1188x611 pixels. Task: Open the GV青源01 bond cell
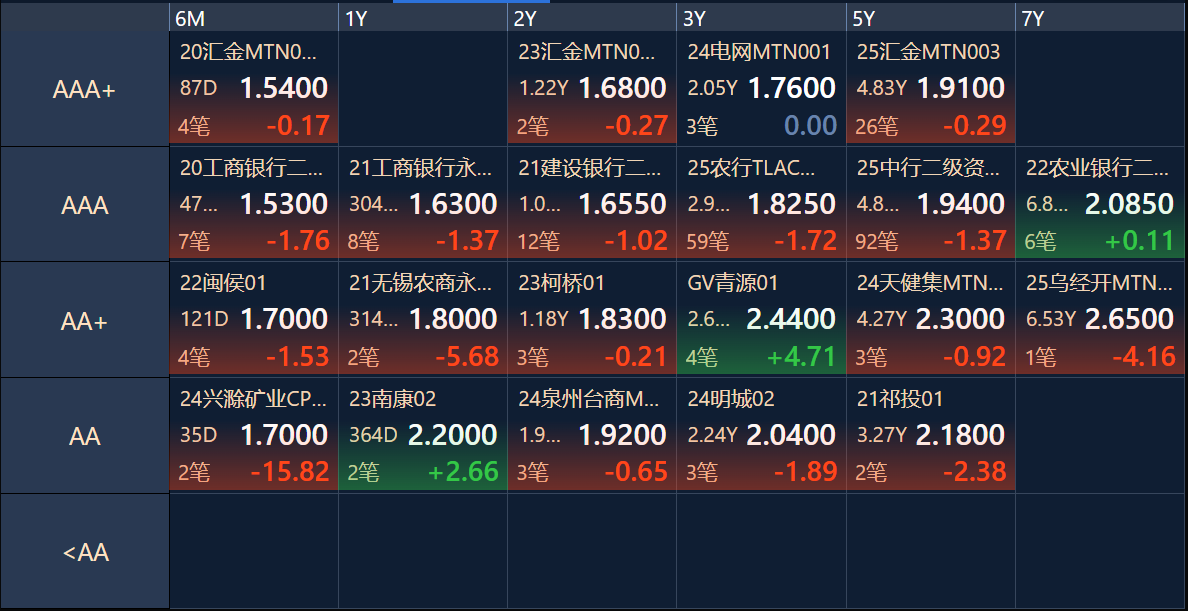coord(761,319)
